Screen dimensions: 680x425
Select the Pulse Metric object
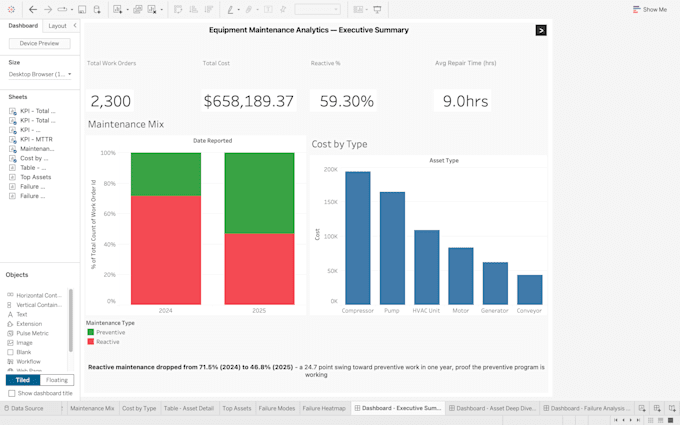tap(28, 333)
